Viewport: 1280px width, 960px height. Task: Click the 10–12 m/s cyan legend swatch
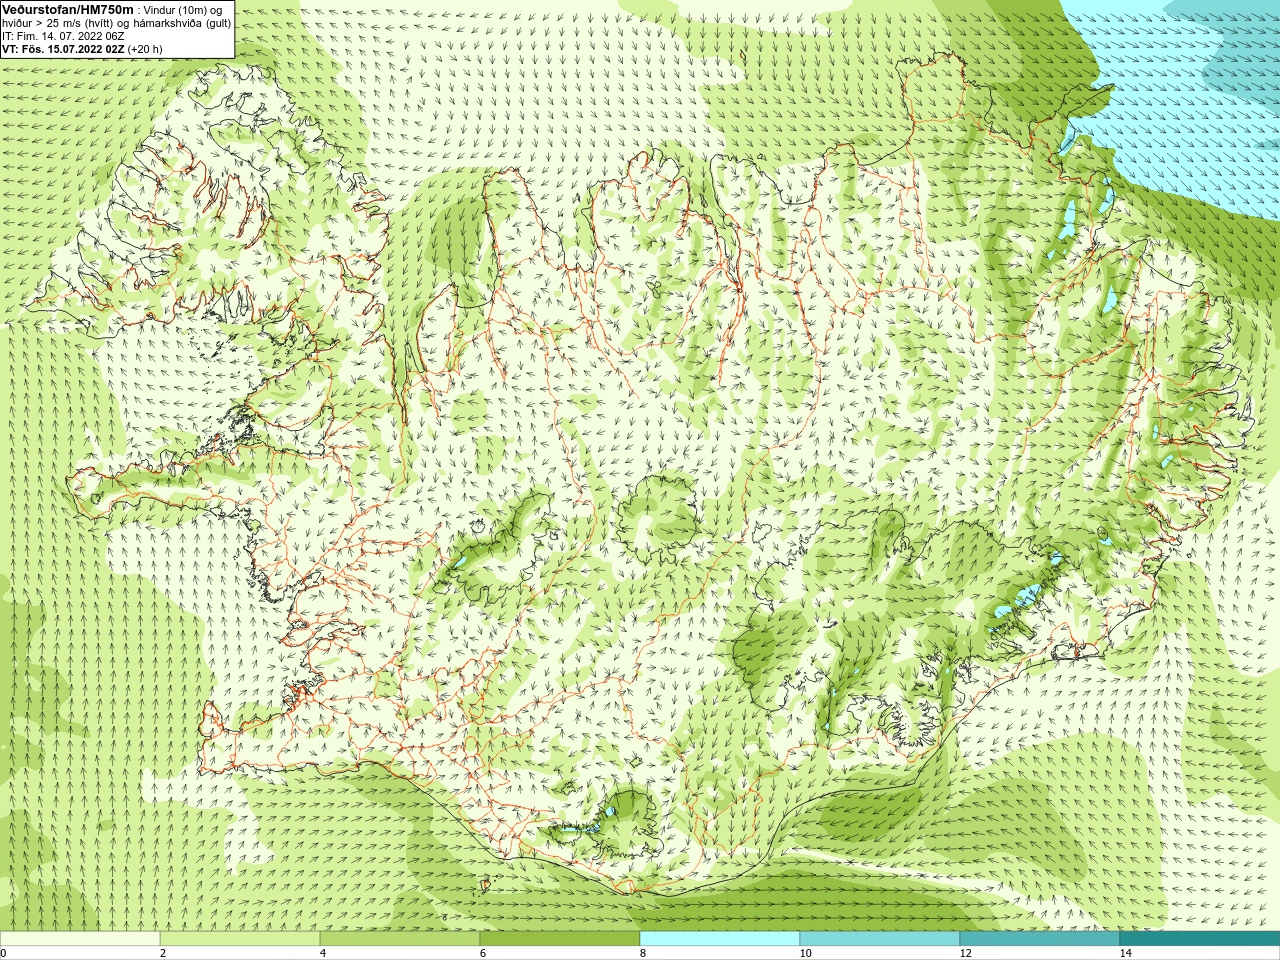click(x=880, y=939)
